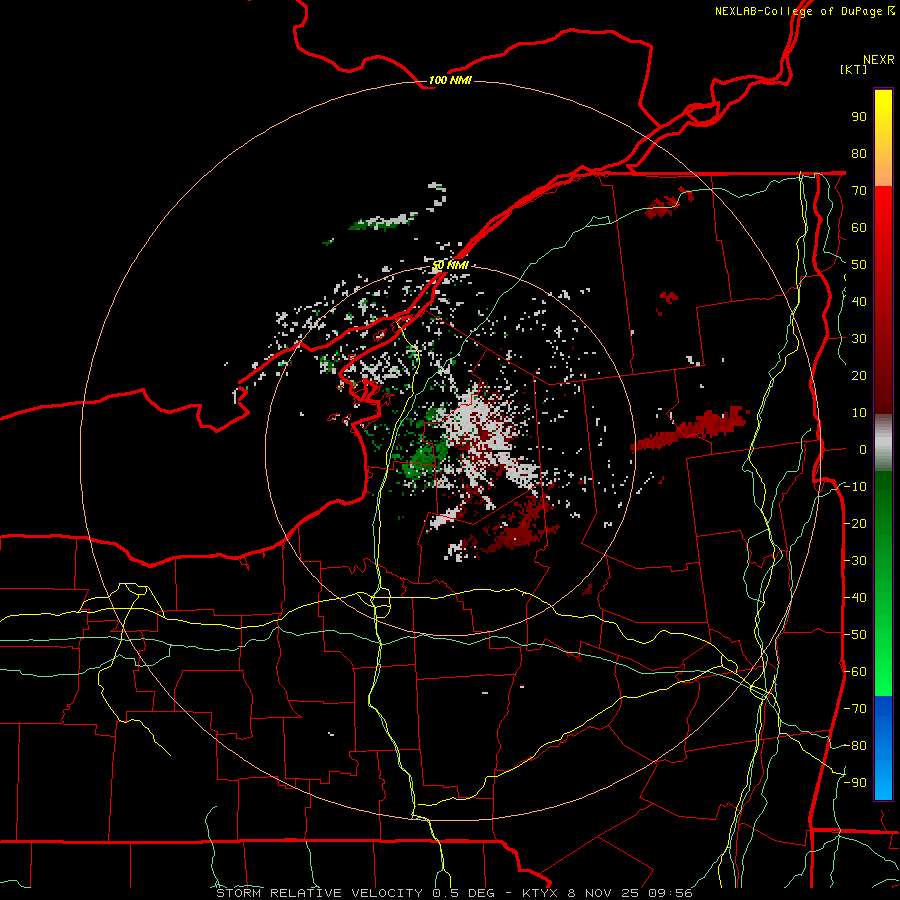Click the 50 value on velocity scale

[859, 265]
